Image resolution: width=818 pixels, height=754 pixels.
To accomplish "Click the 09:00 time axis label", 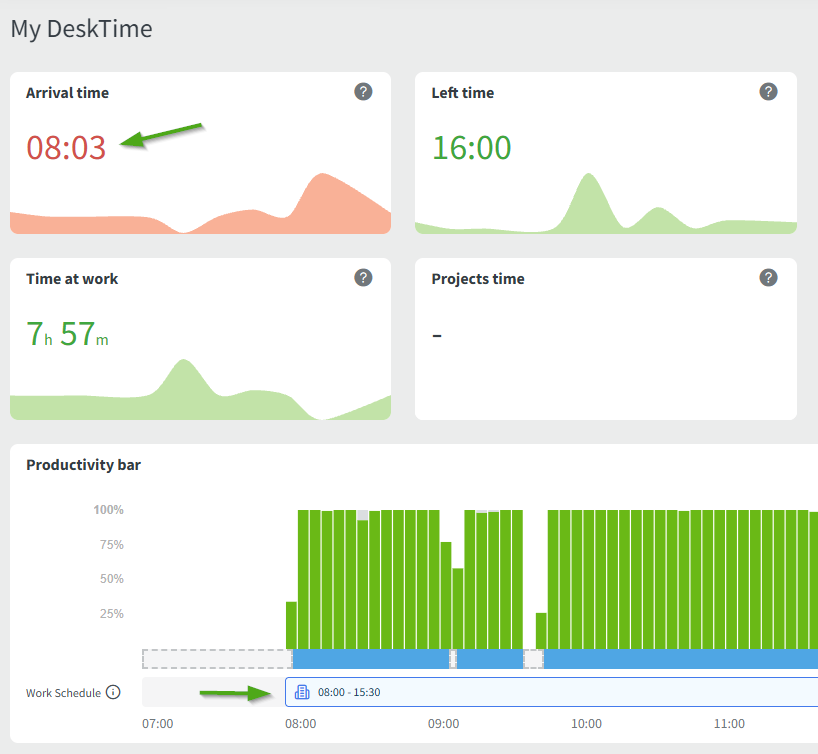I will pyautogui.click(x=443, y=724).
